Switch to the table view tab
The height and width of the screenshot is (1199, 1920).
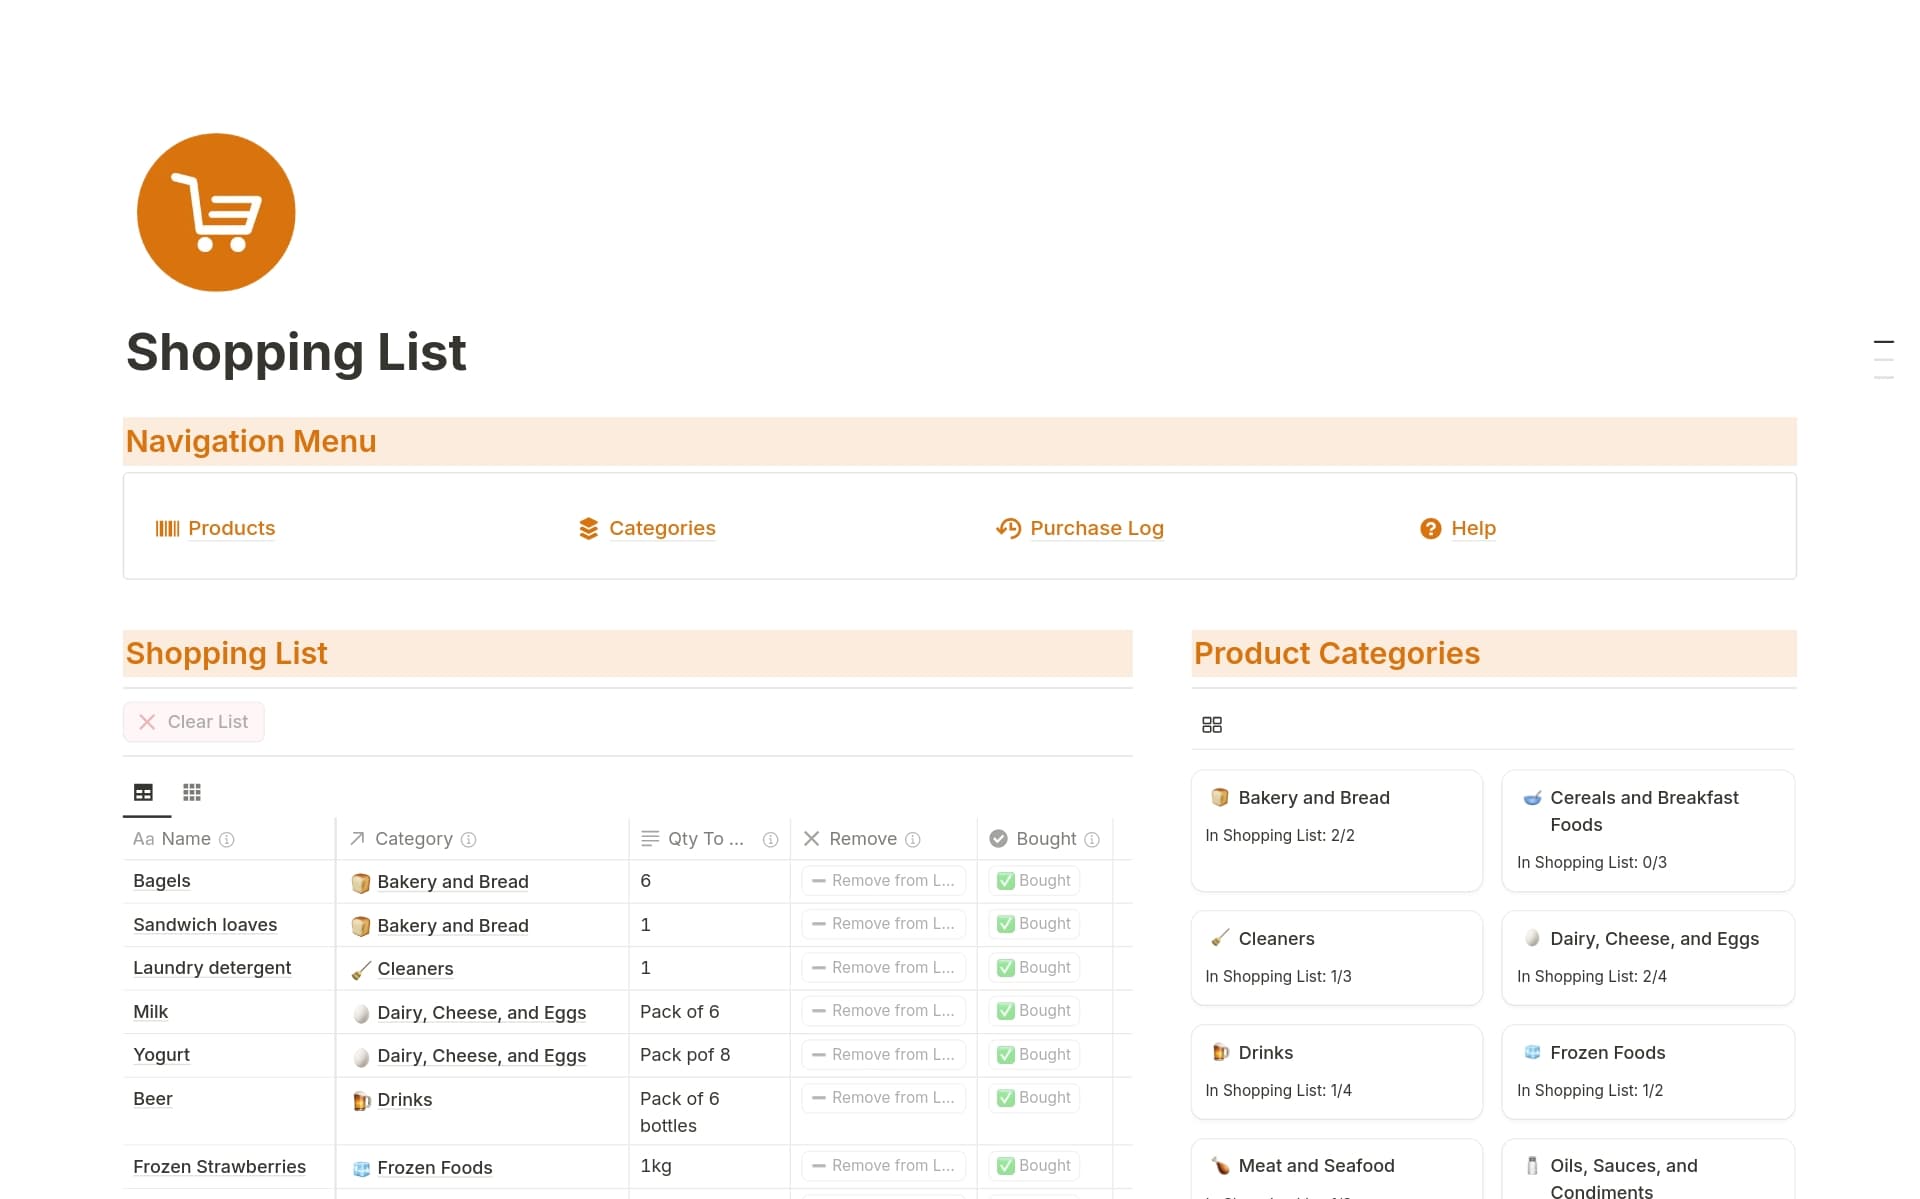point(143,792)
